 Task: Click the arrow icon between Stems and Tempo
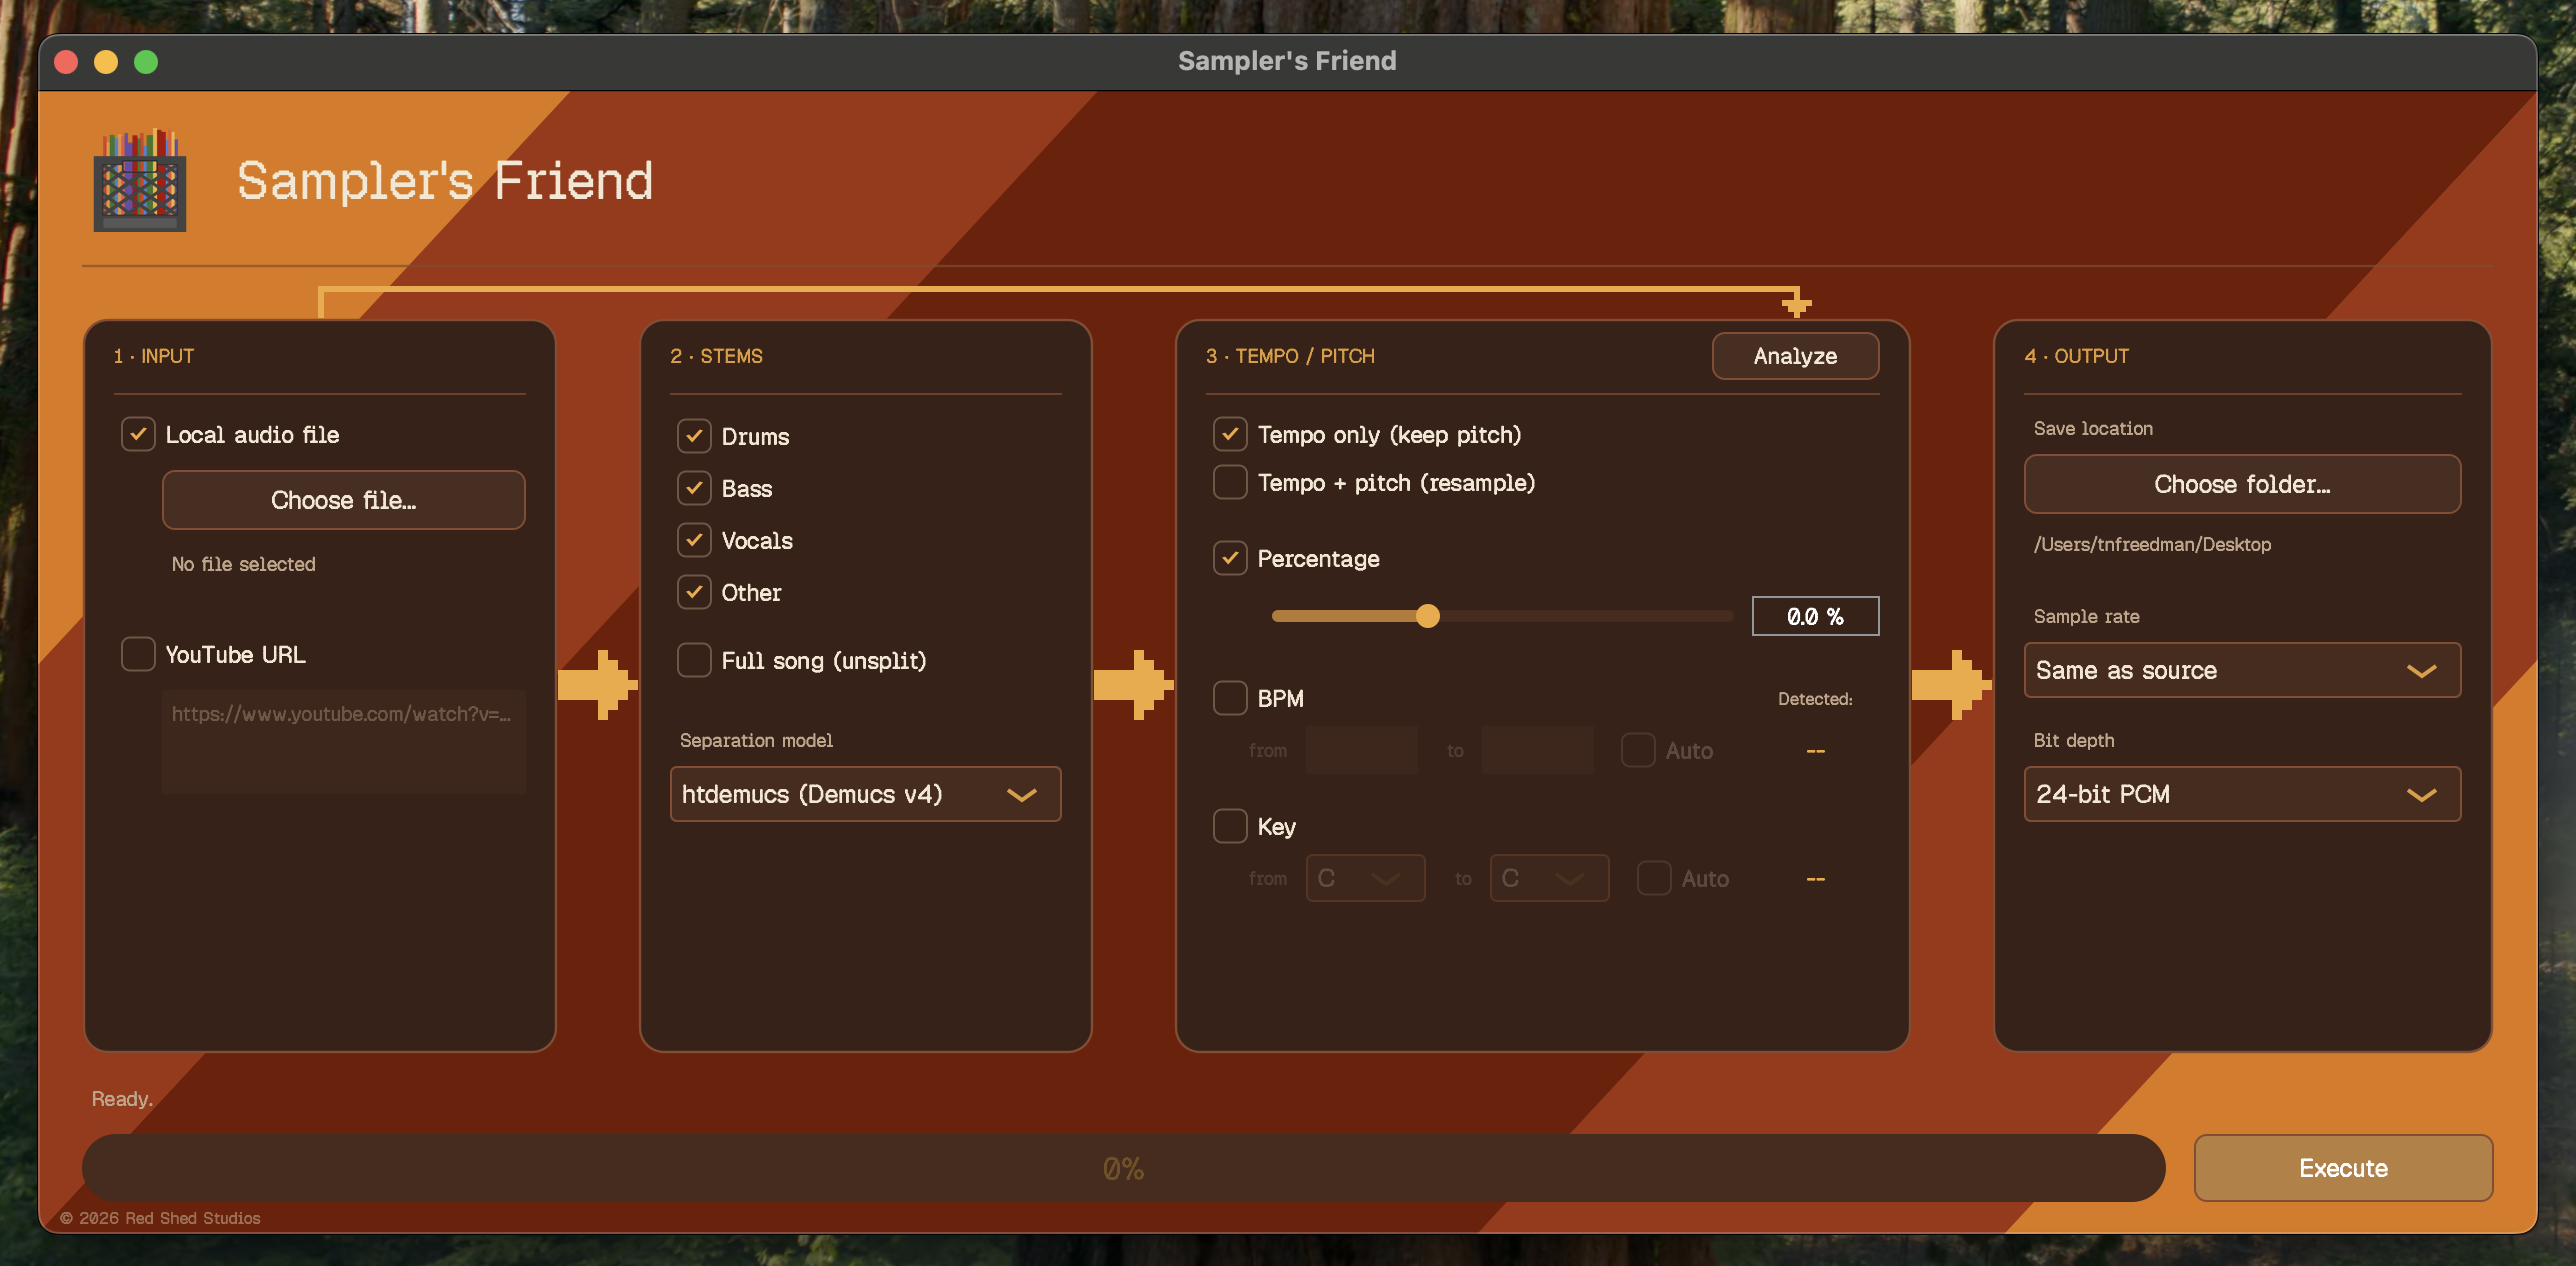(x=1133, y=685)
